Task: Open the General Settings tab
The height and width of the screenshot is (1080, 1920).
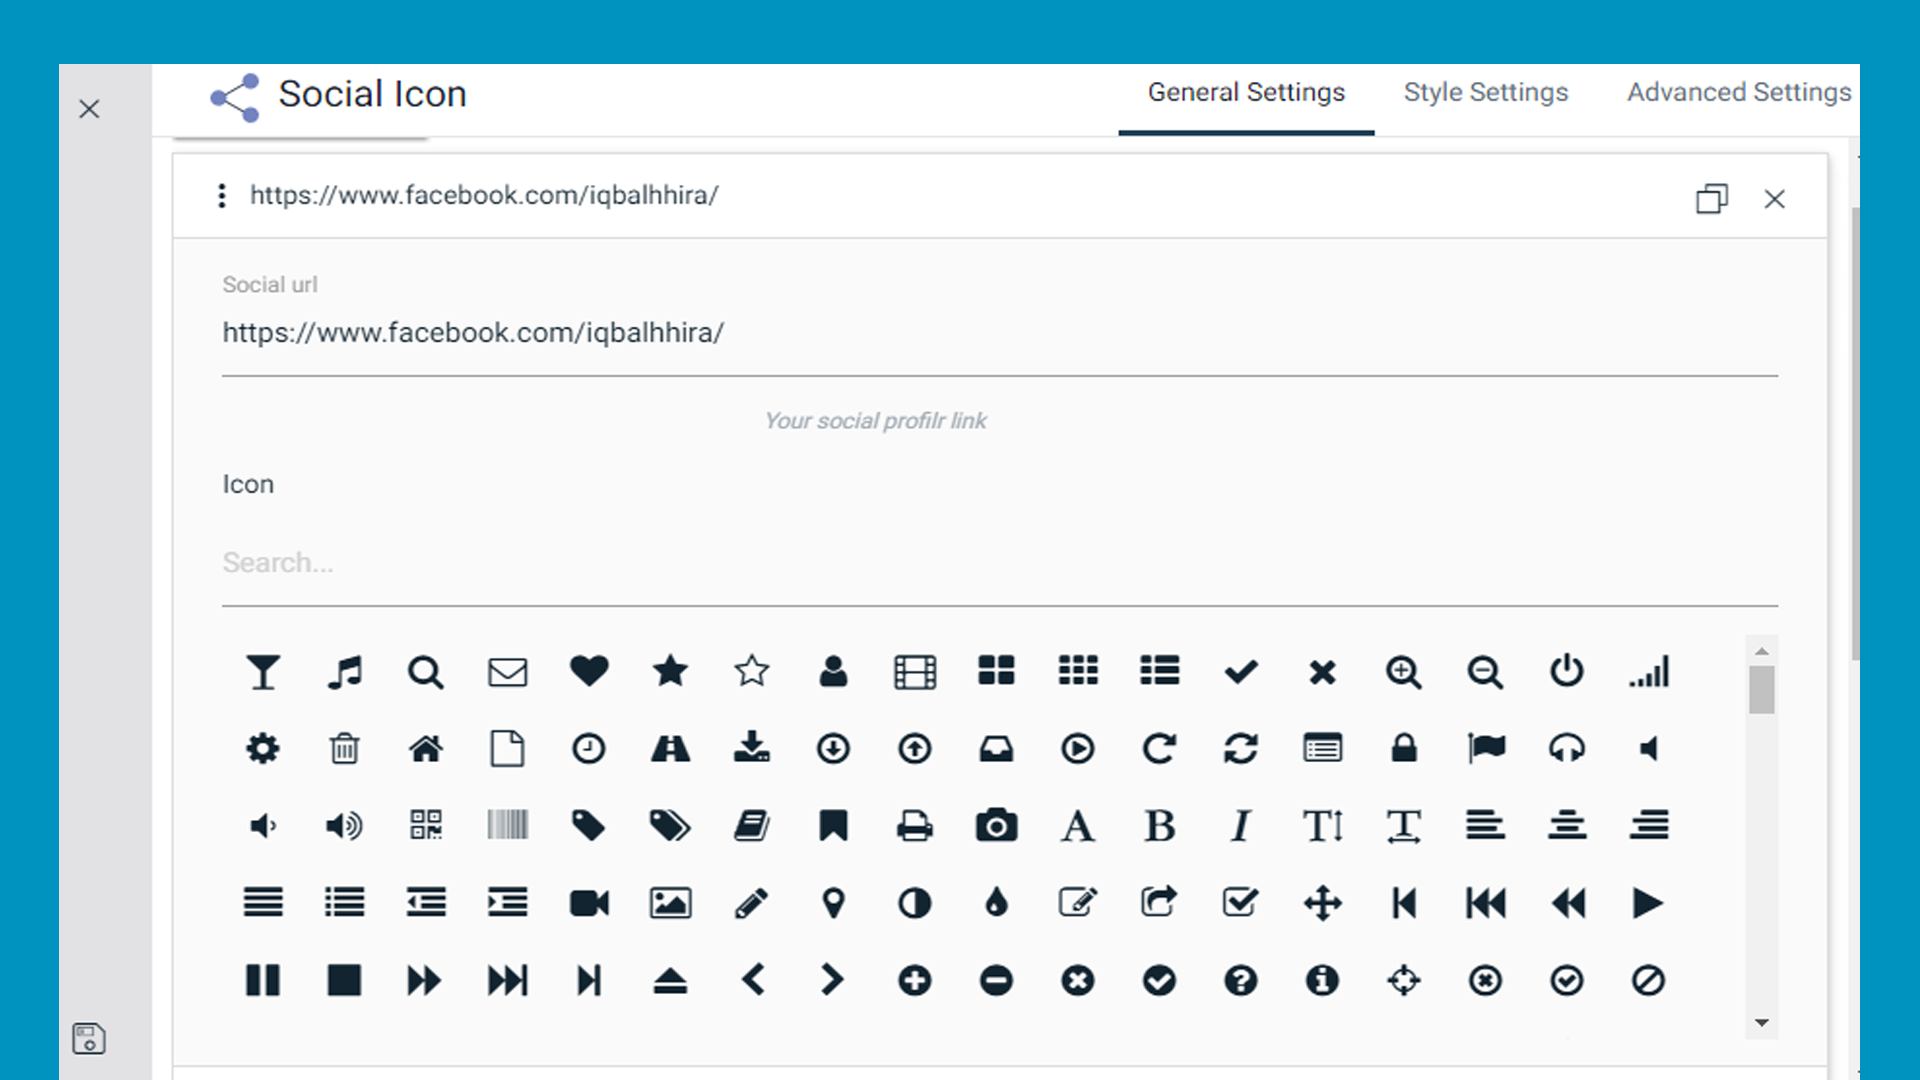Action: pos(1246,93)
